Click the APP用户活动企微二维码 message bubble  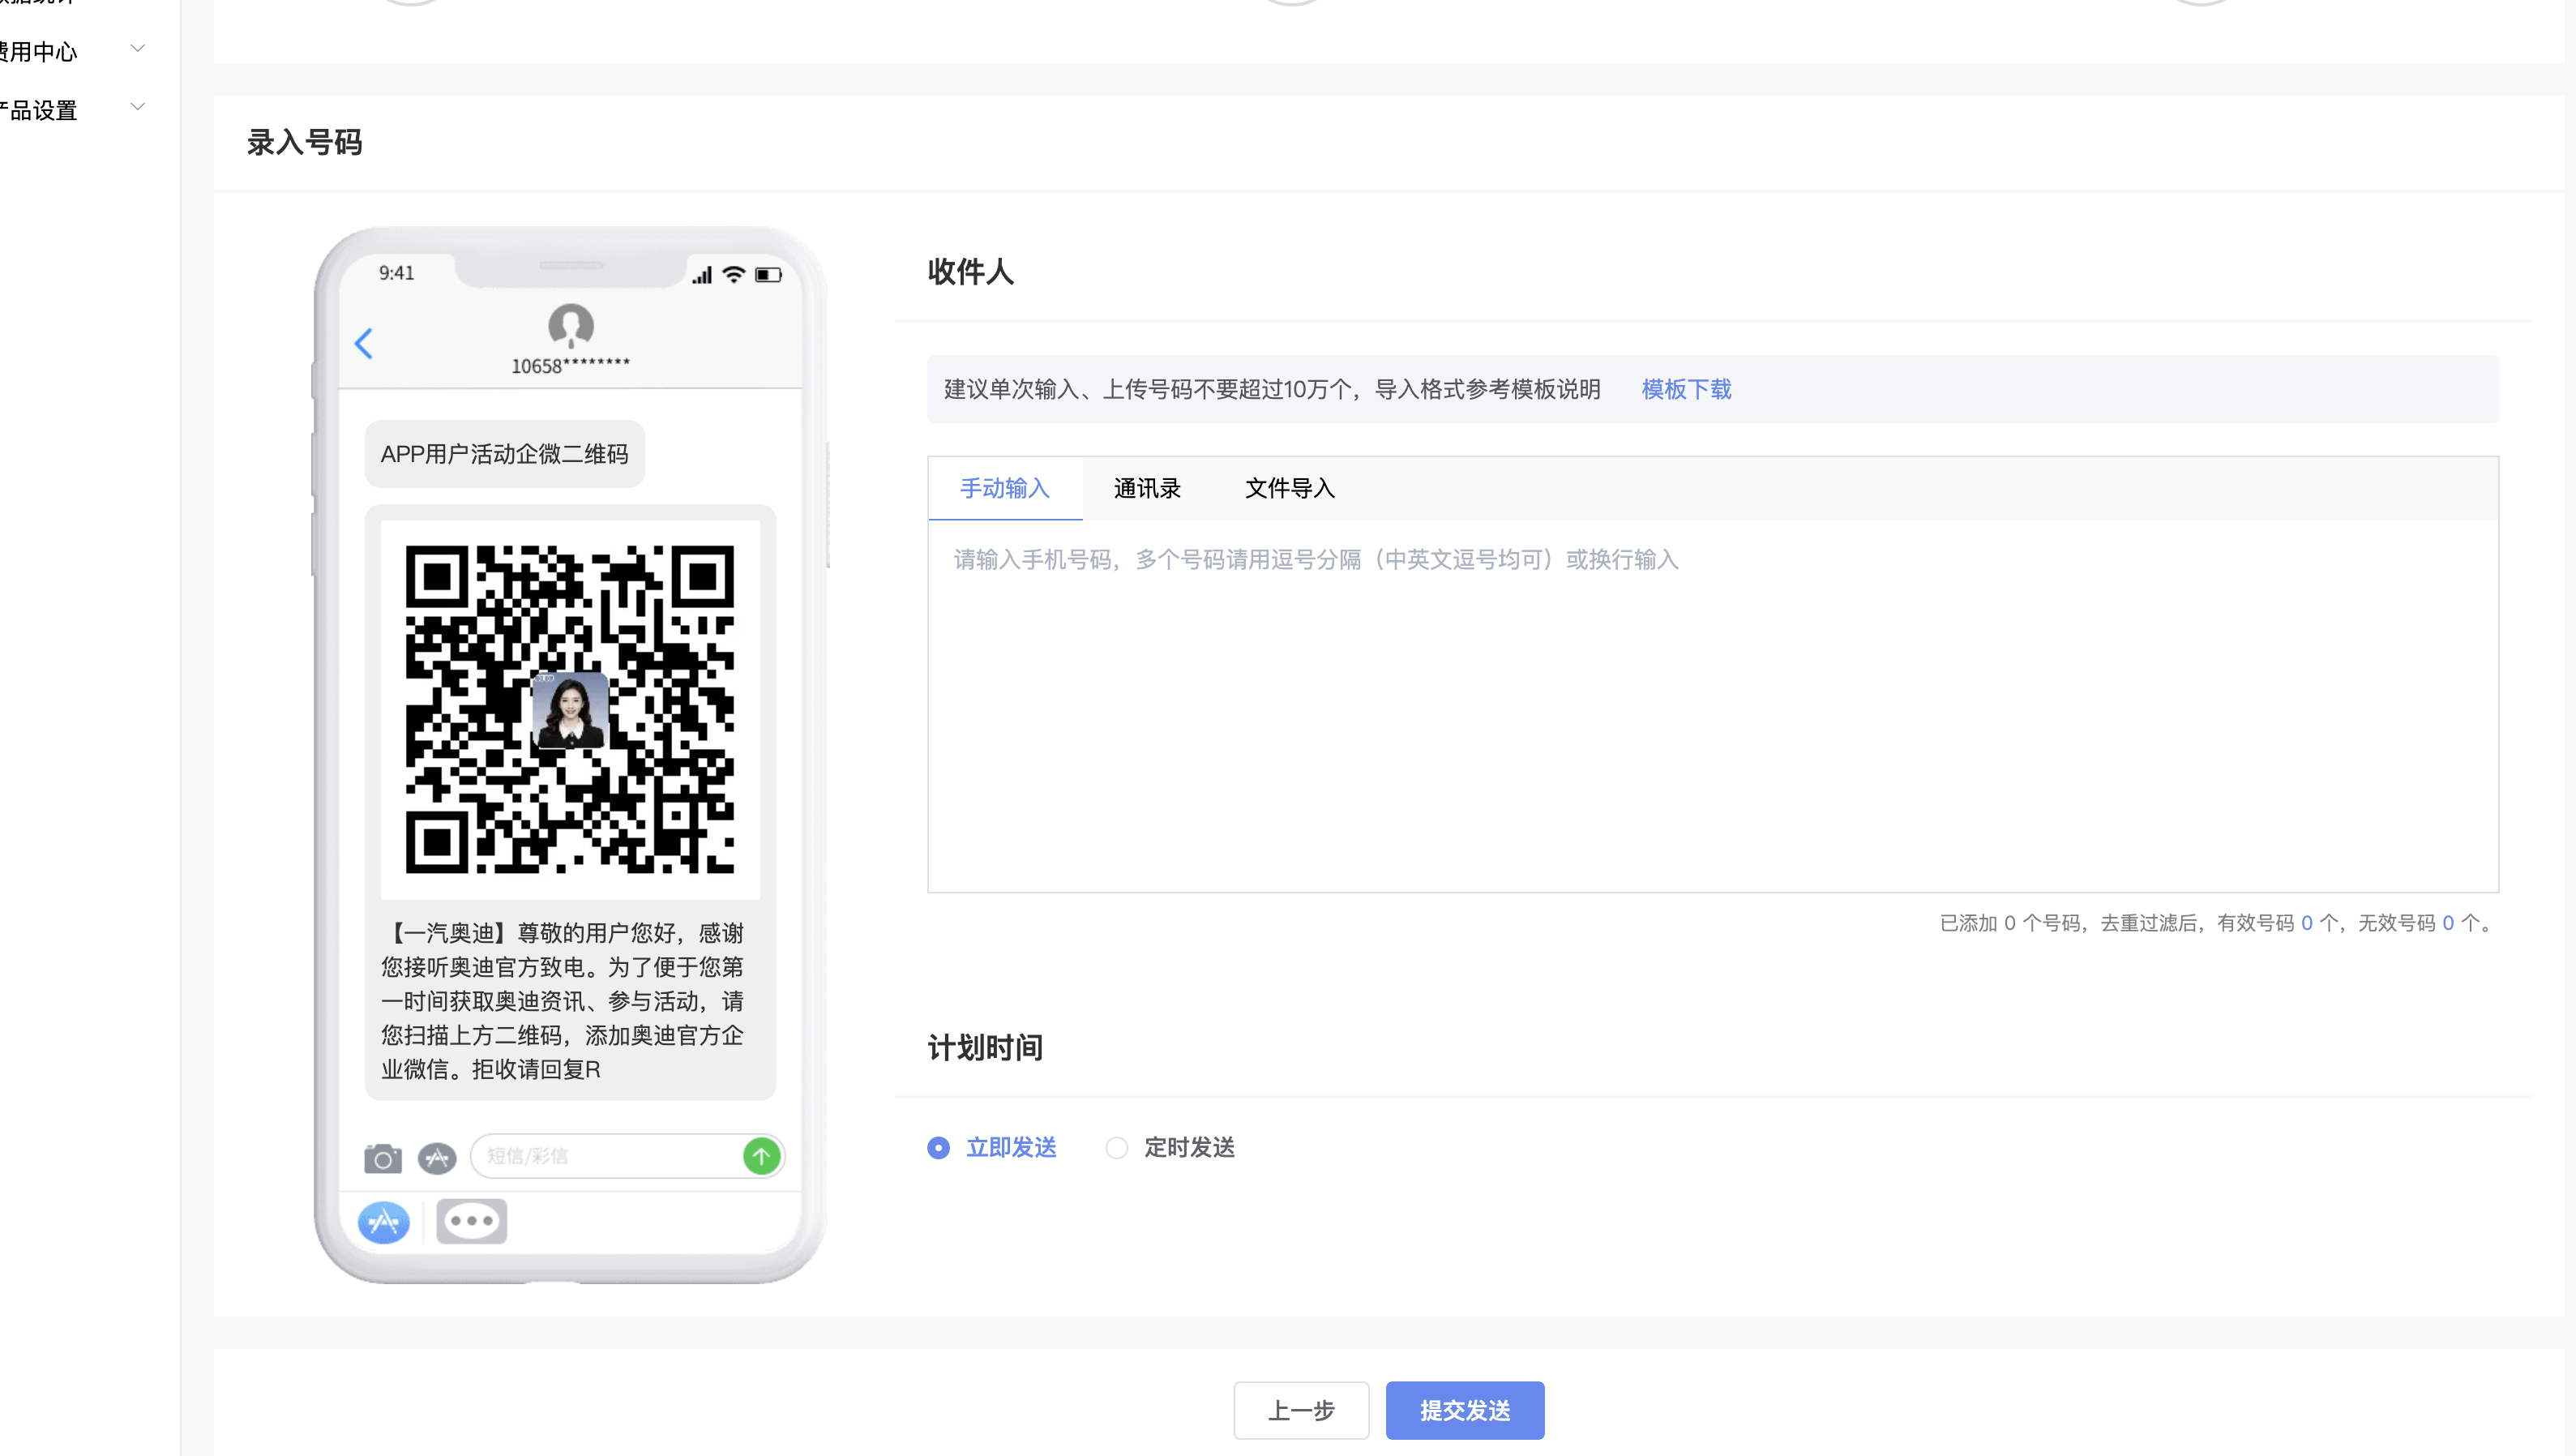505,454
